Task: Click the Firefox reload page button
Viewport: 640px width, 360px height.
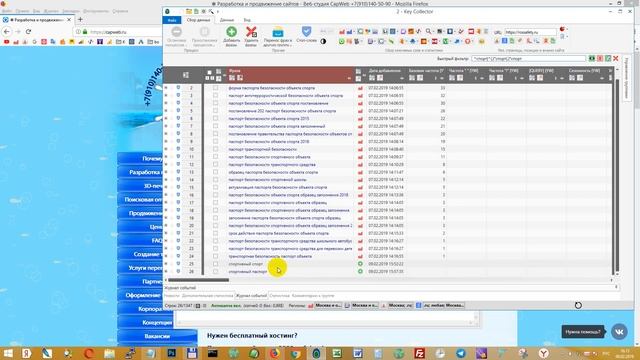Action: pyautogui.click(x=28, y=31)
